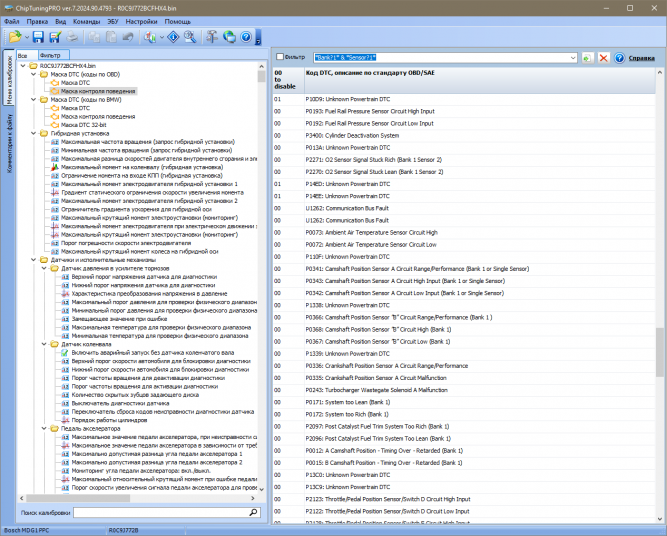Click the Код DTC column header
Viewport: 667px width, 536px height.
(480, 80)
